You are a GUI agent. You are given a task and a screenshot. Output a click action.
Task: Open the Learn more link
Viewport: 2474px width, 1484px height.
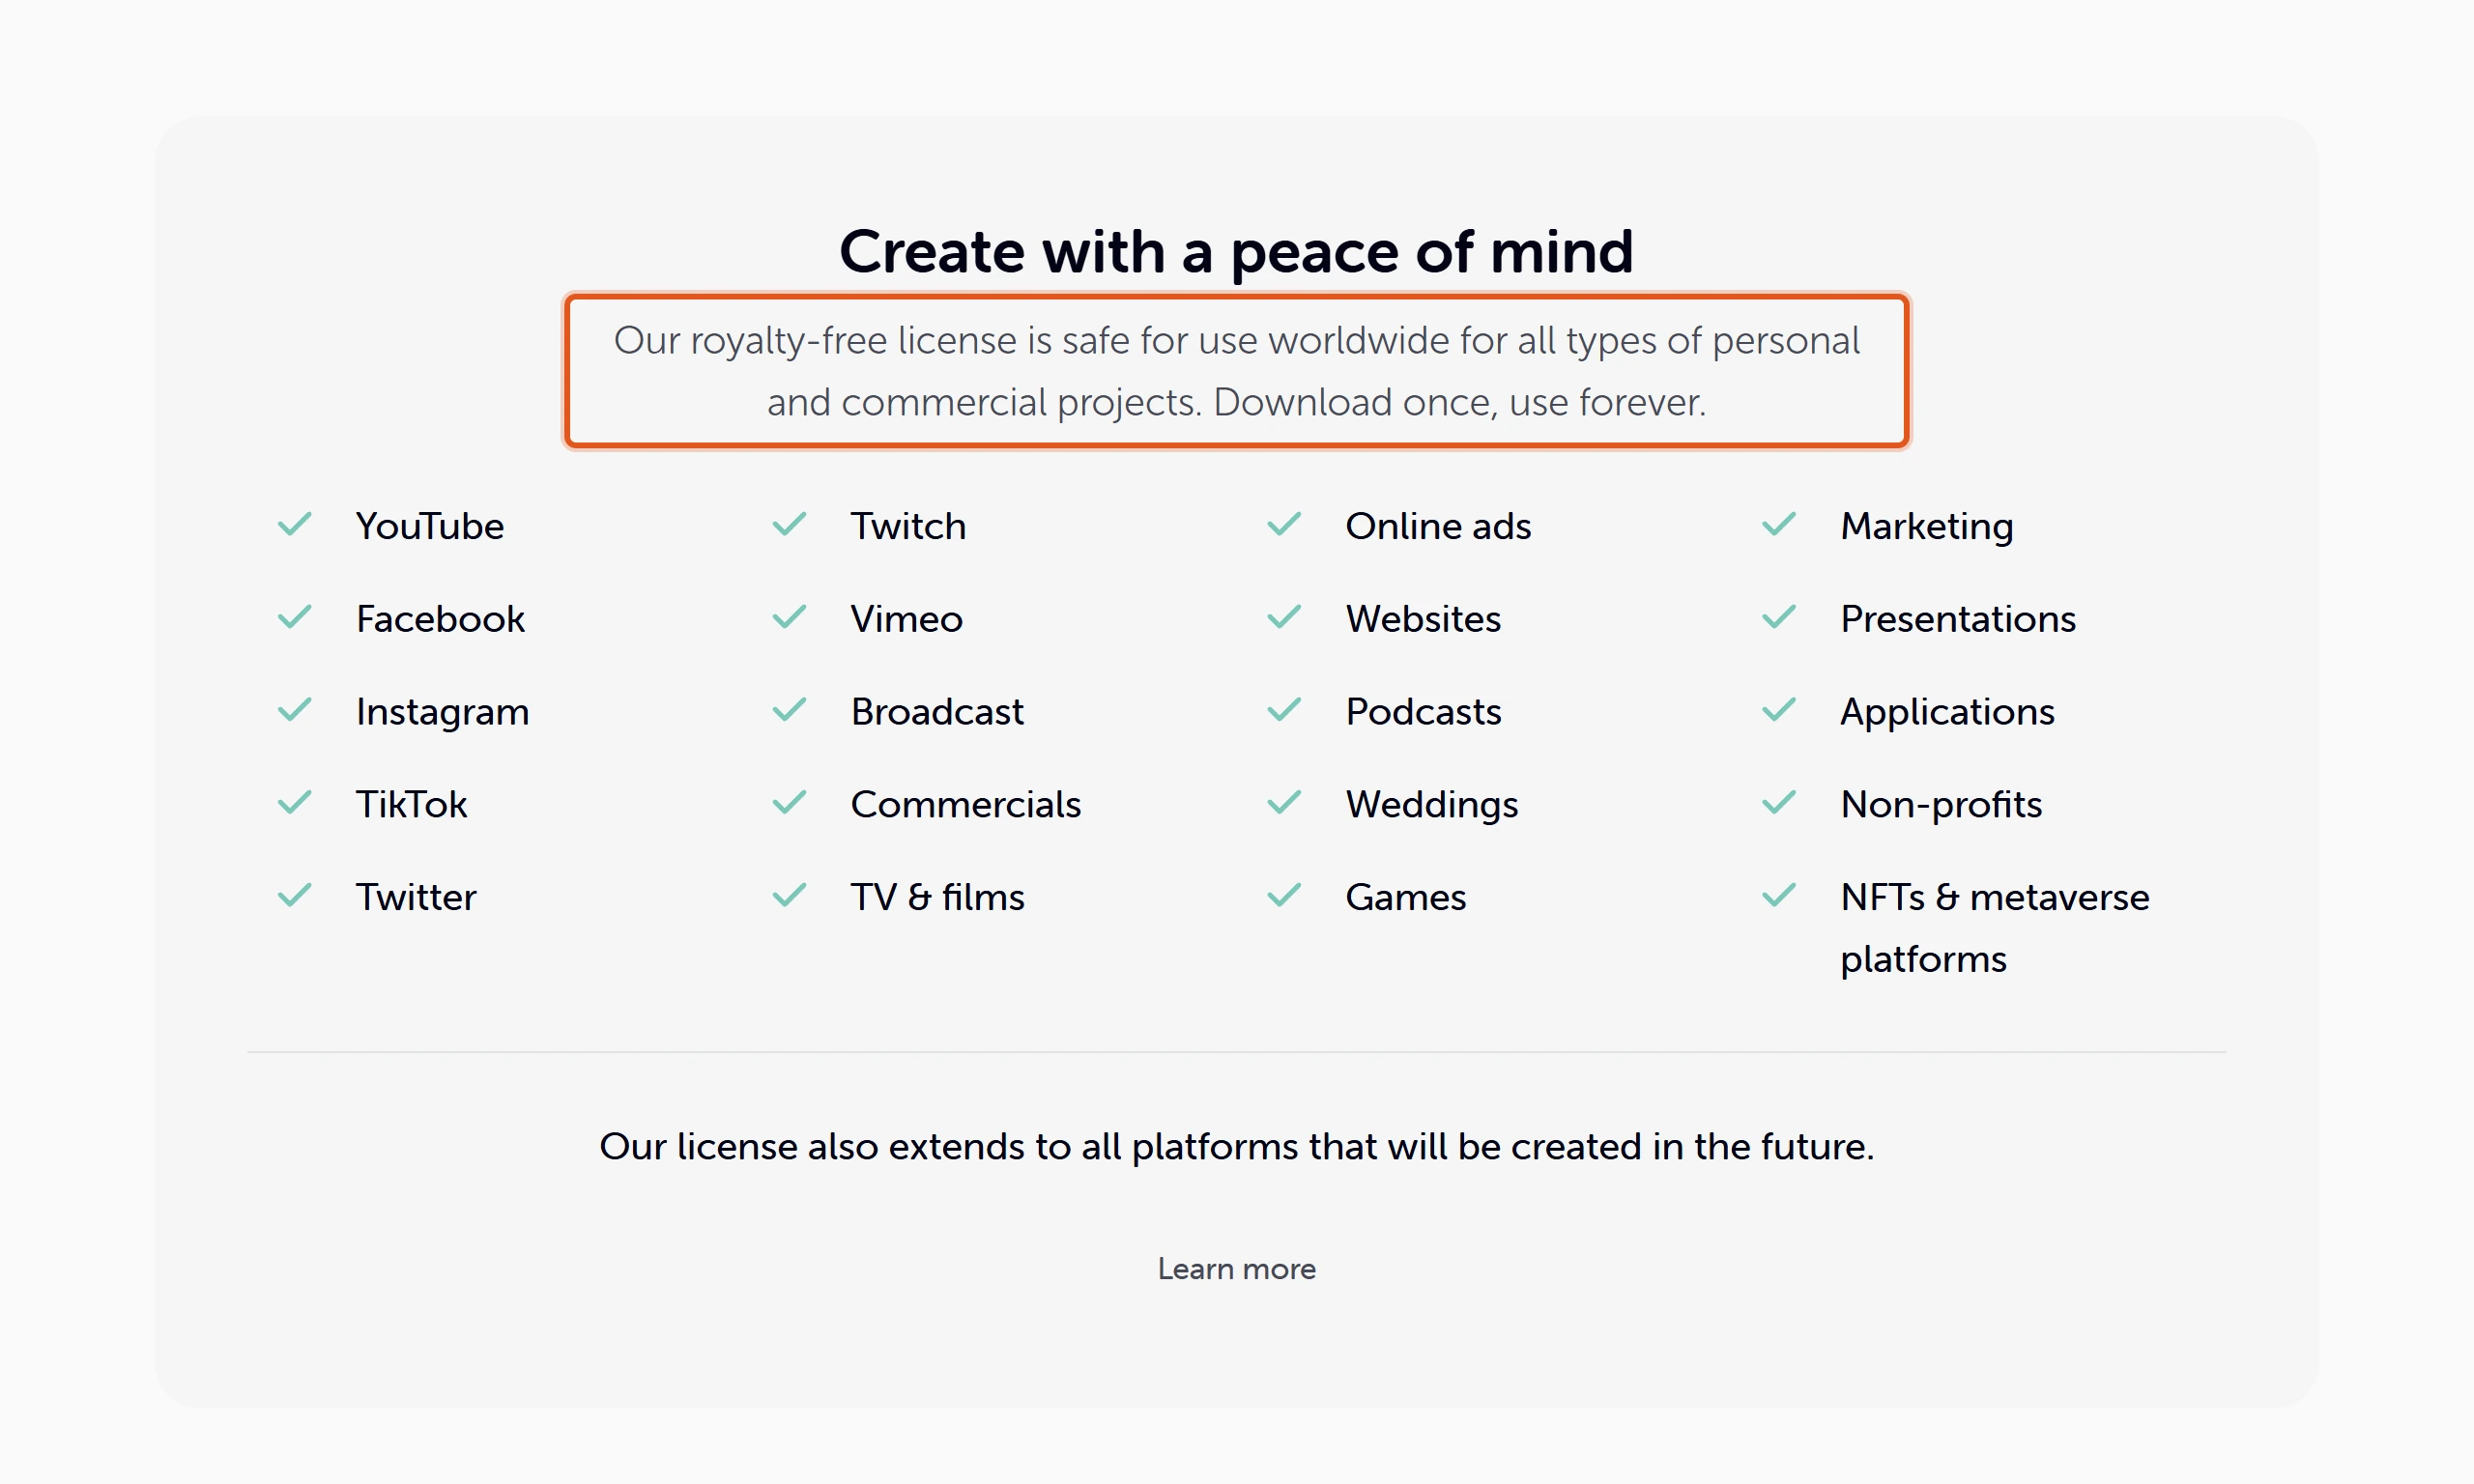click(x=1236, y=1269)
